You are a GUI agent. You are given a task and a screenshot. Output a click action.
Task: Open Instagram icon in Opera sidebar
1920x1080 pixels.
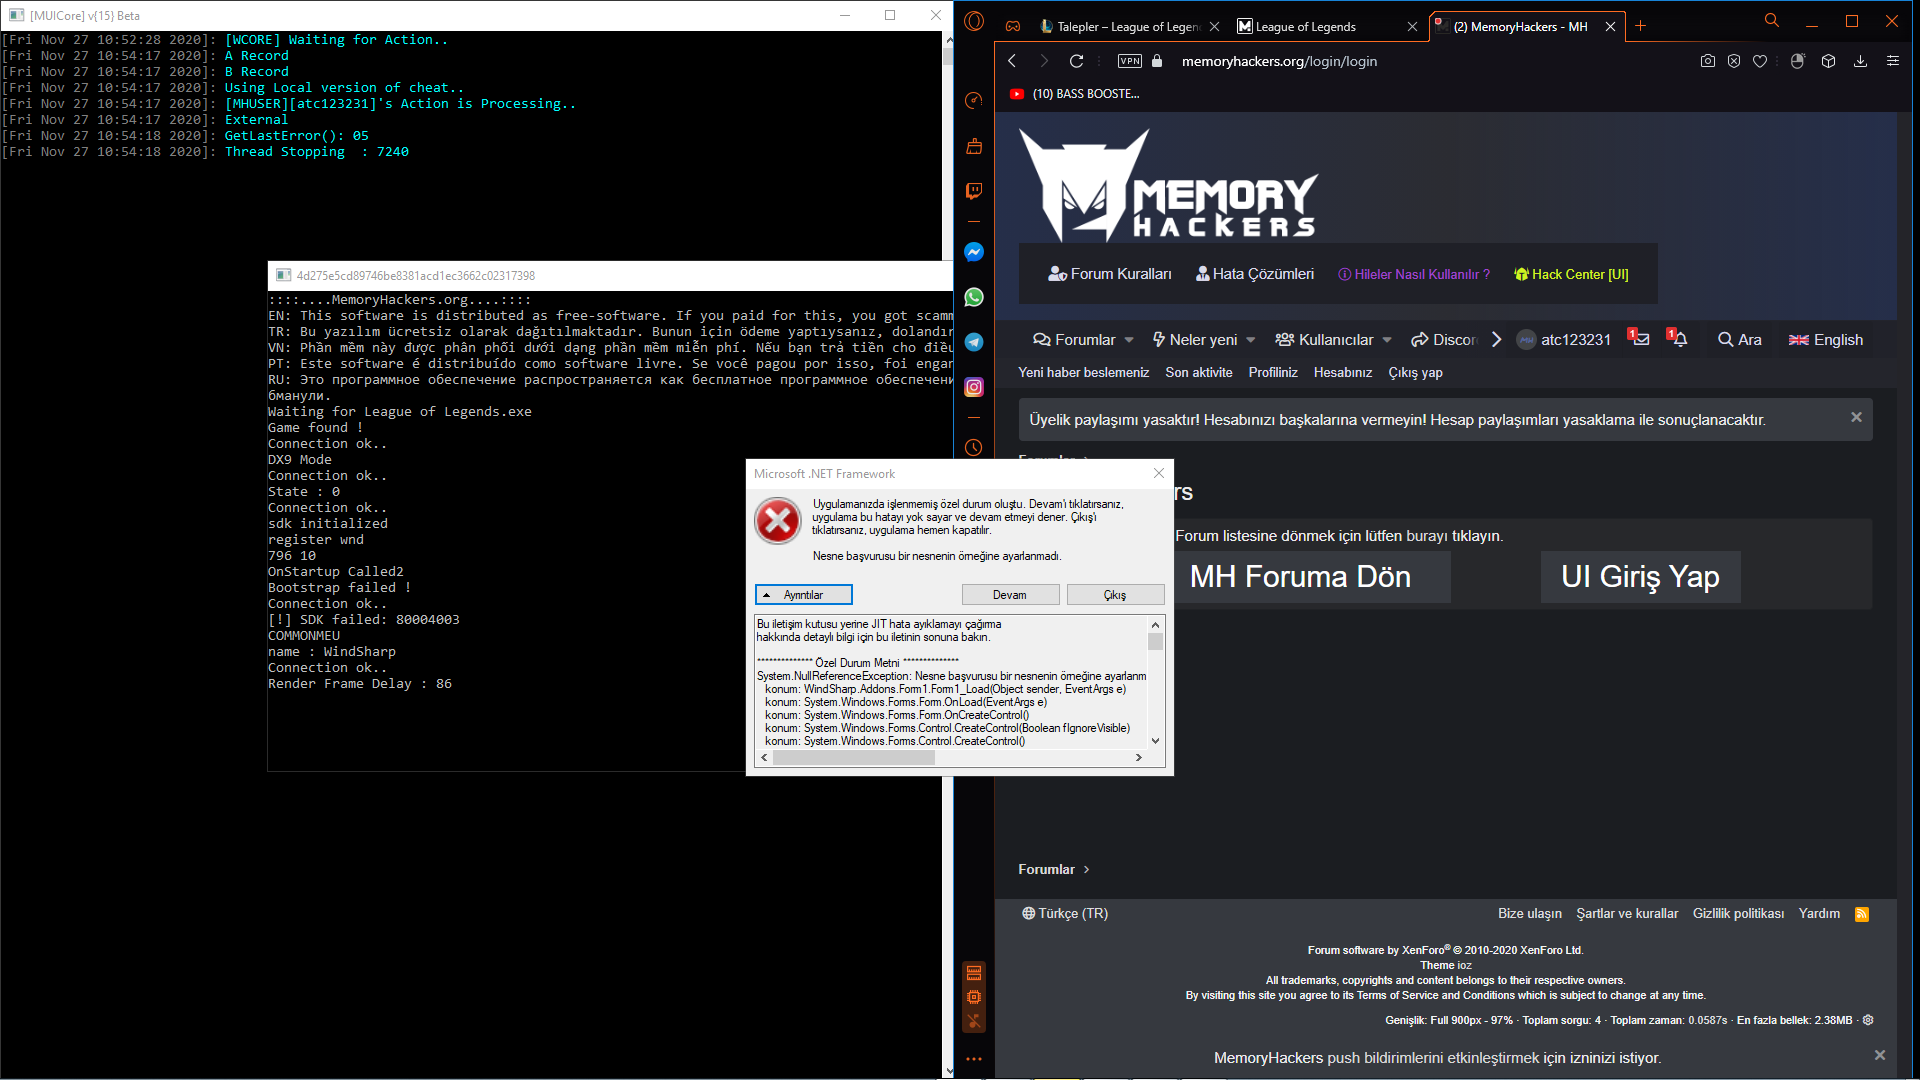point(974,387)
